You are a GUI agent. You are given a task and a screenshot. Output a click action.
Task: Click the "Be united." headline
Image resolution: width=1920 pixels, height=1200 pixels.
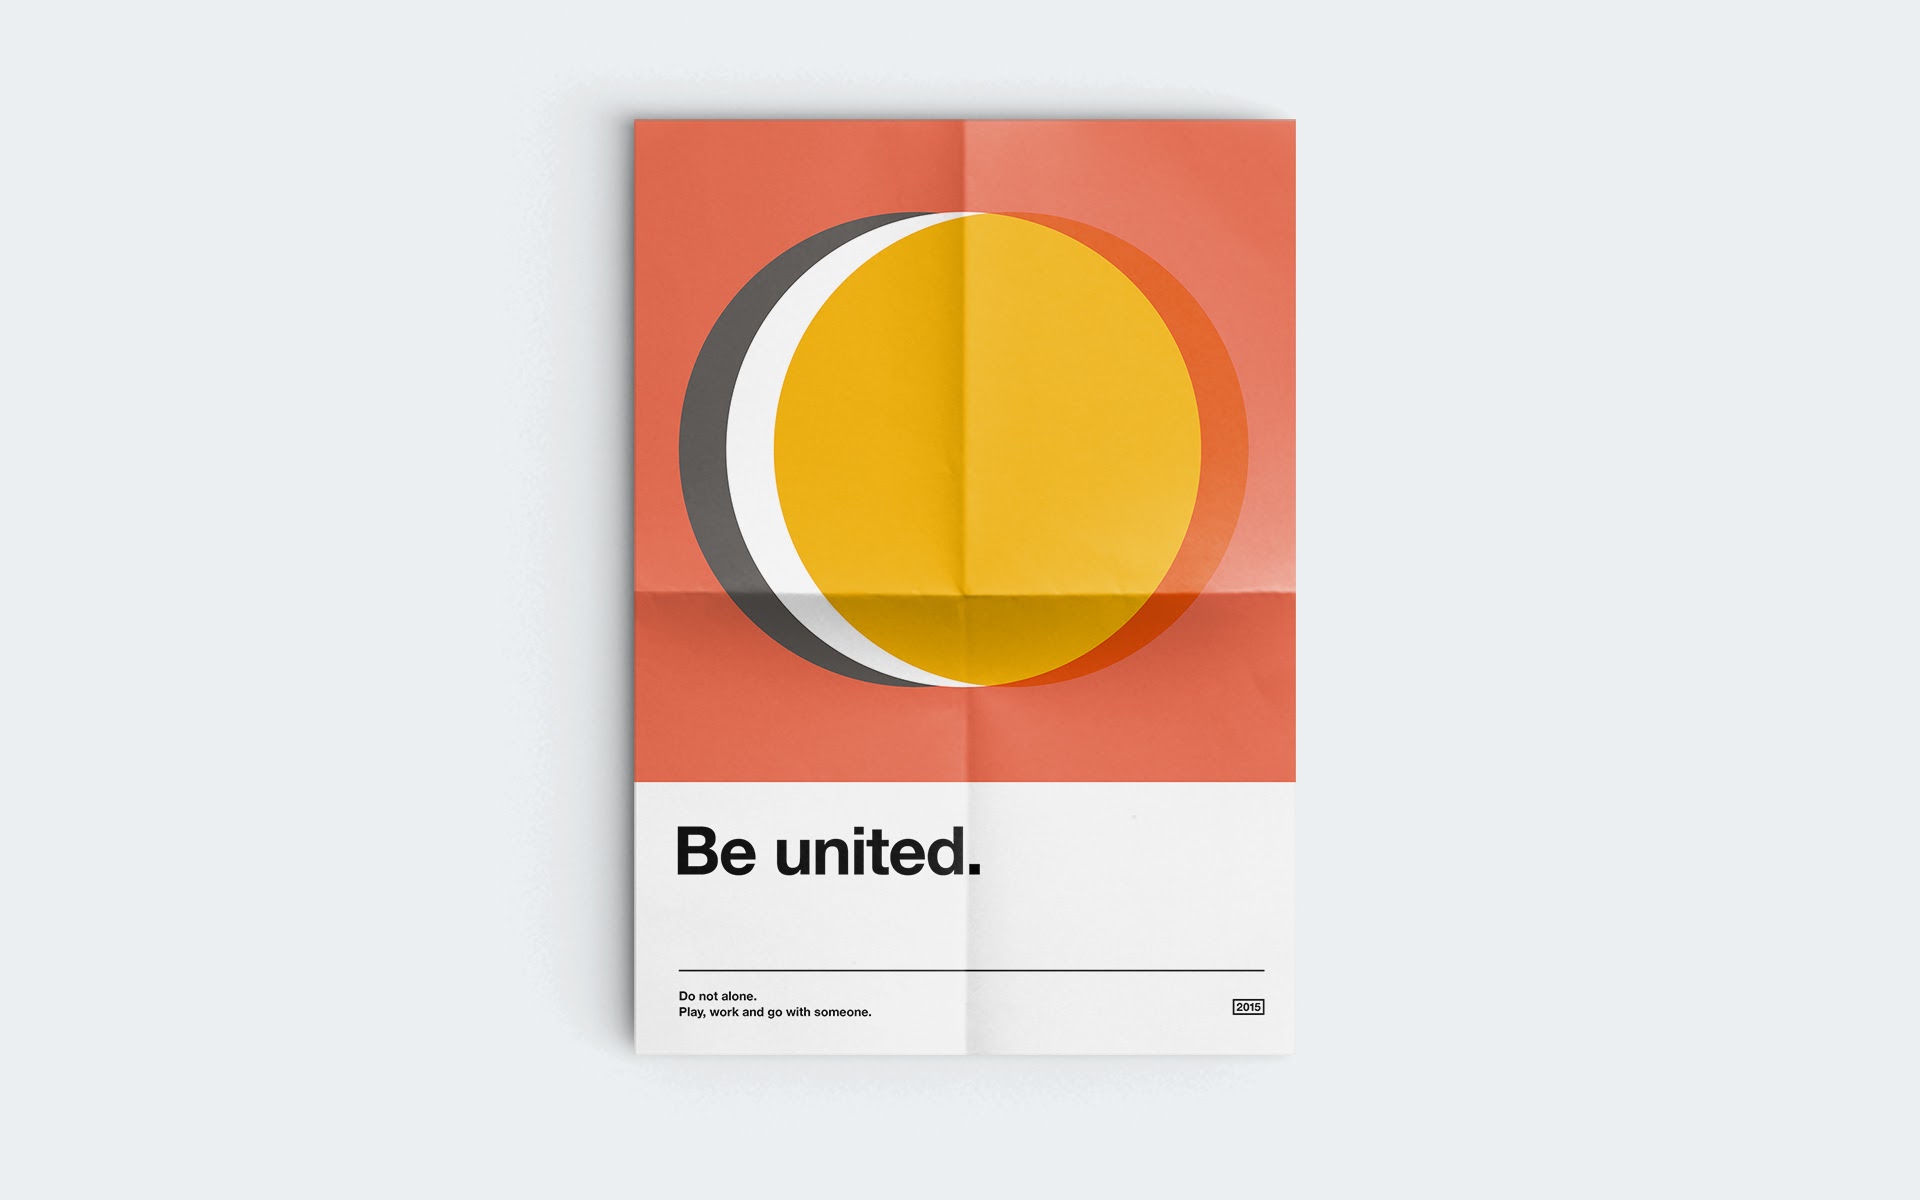(829, 851)
